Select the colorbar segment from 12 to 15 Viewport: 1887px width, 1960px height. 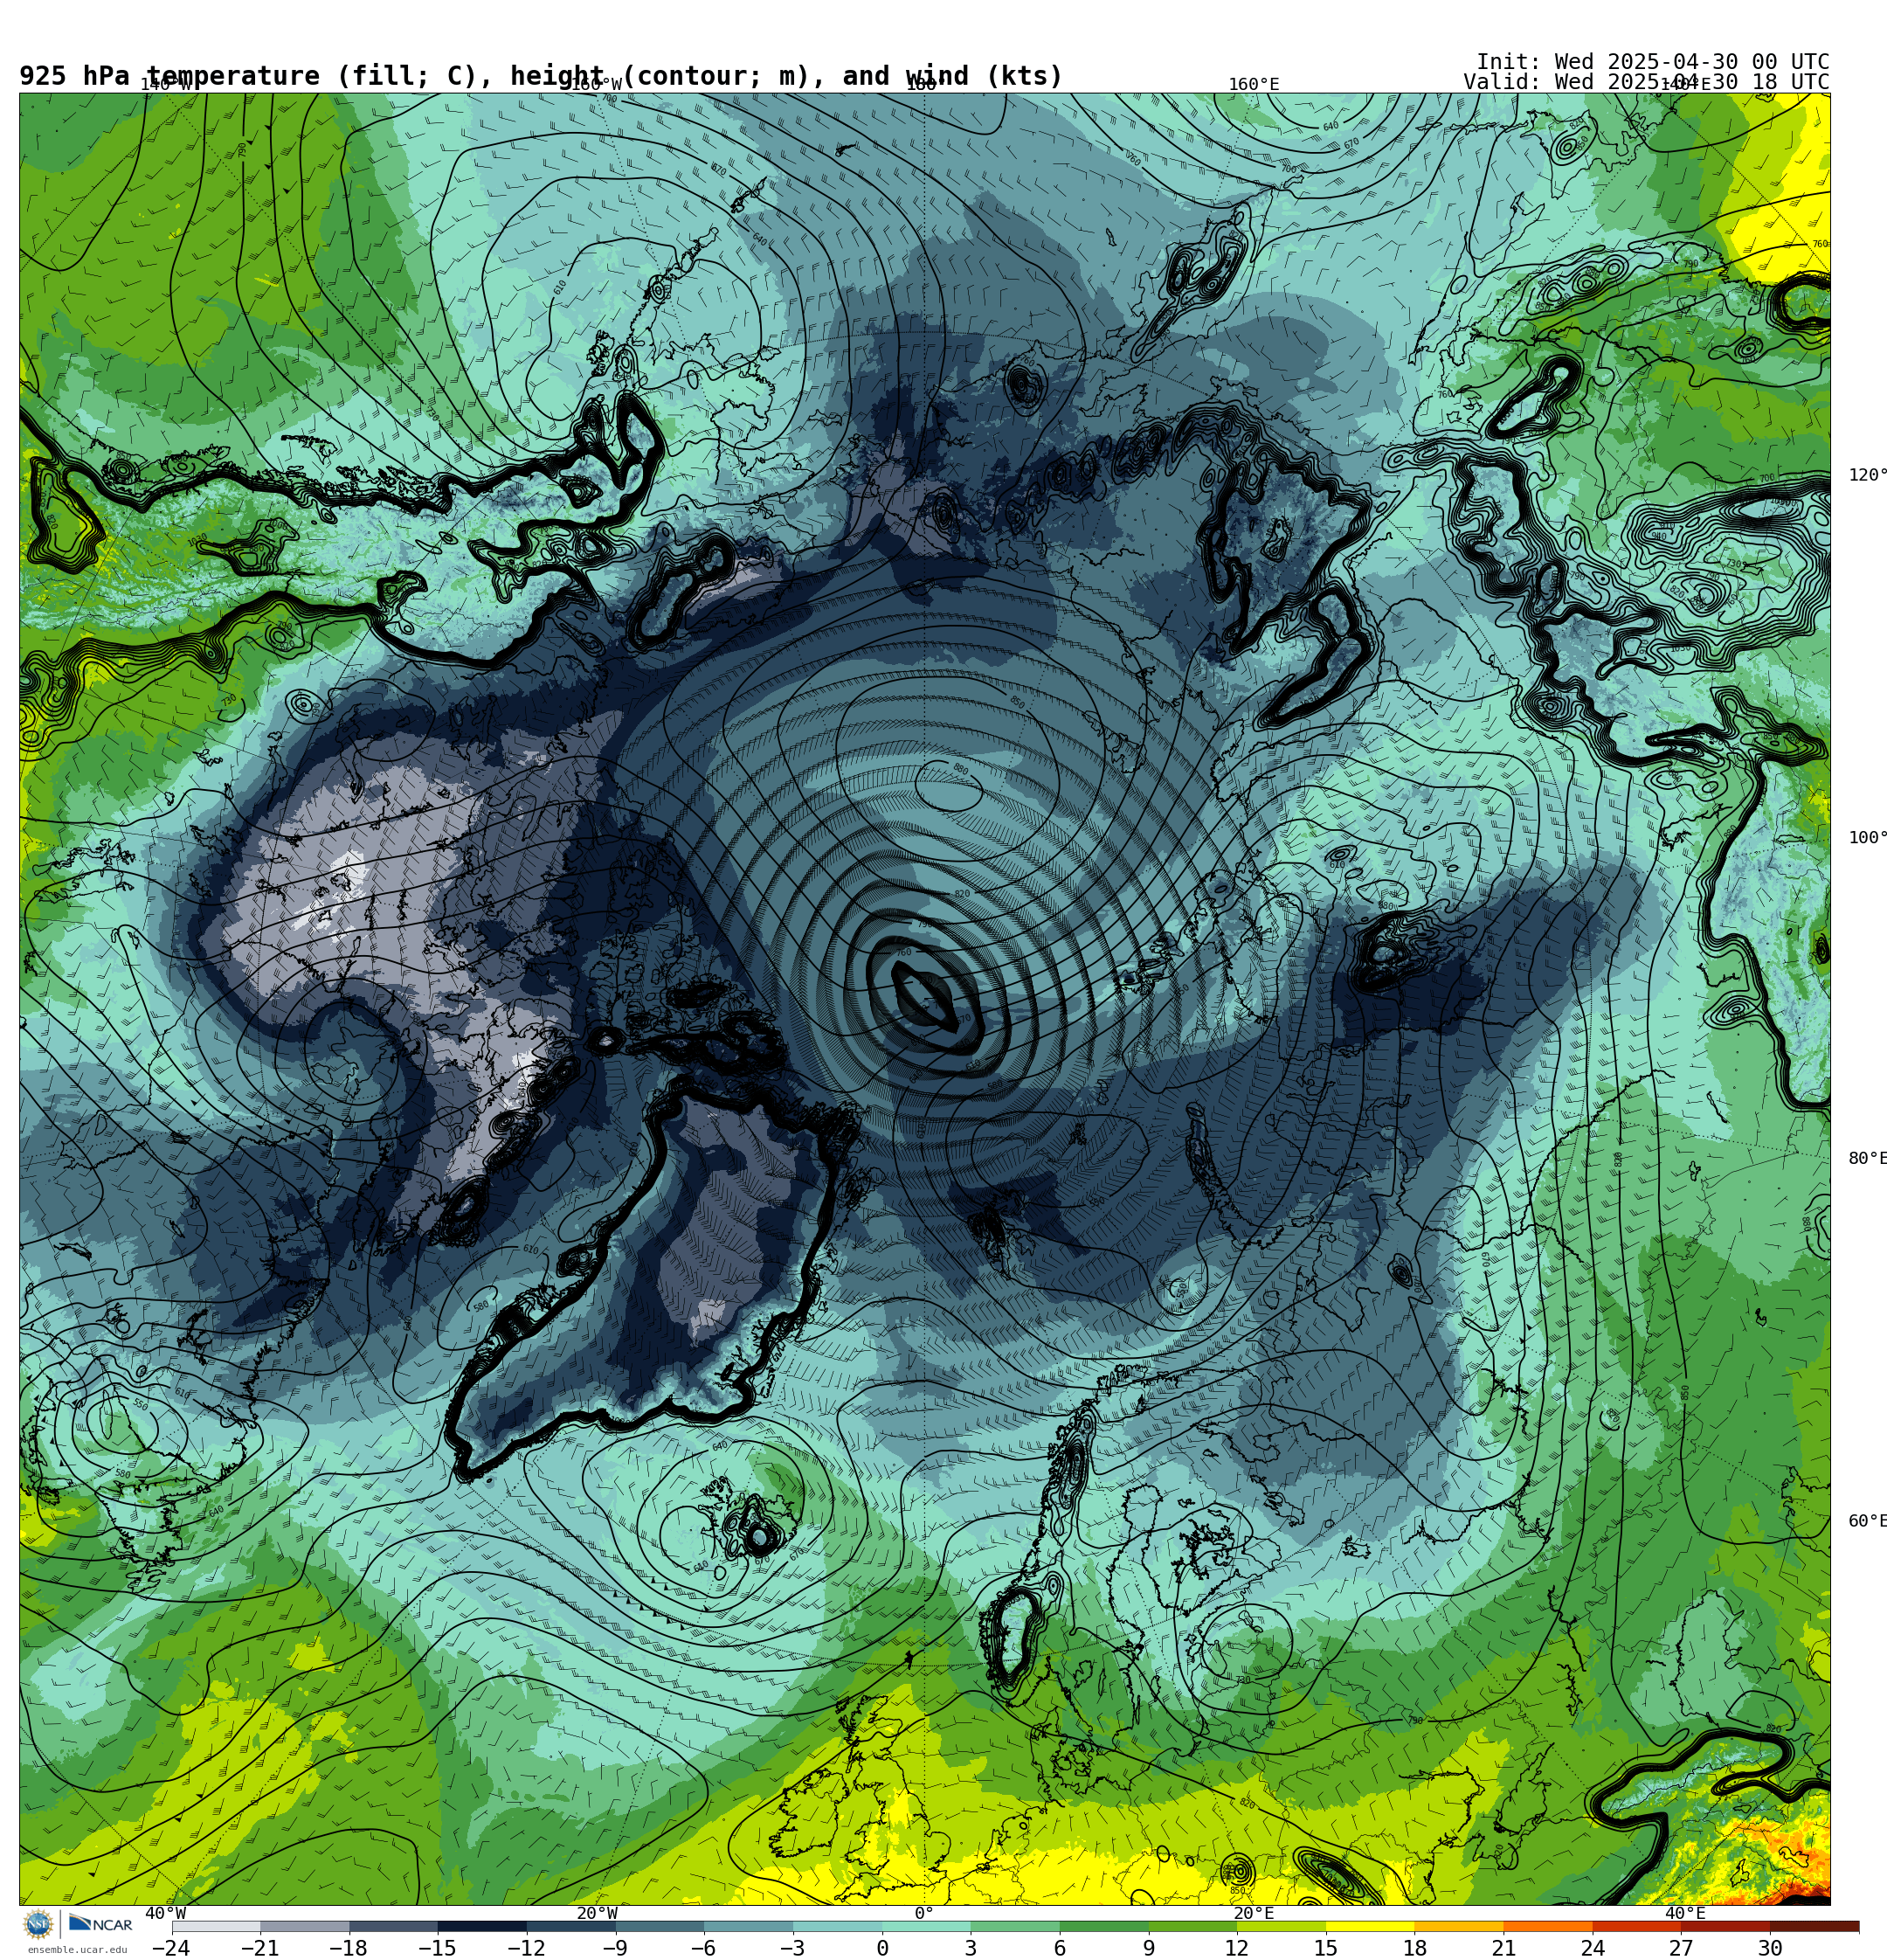1281,1926
